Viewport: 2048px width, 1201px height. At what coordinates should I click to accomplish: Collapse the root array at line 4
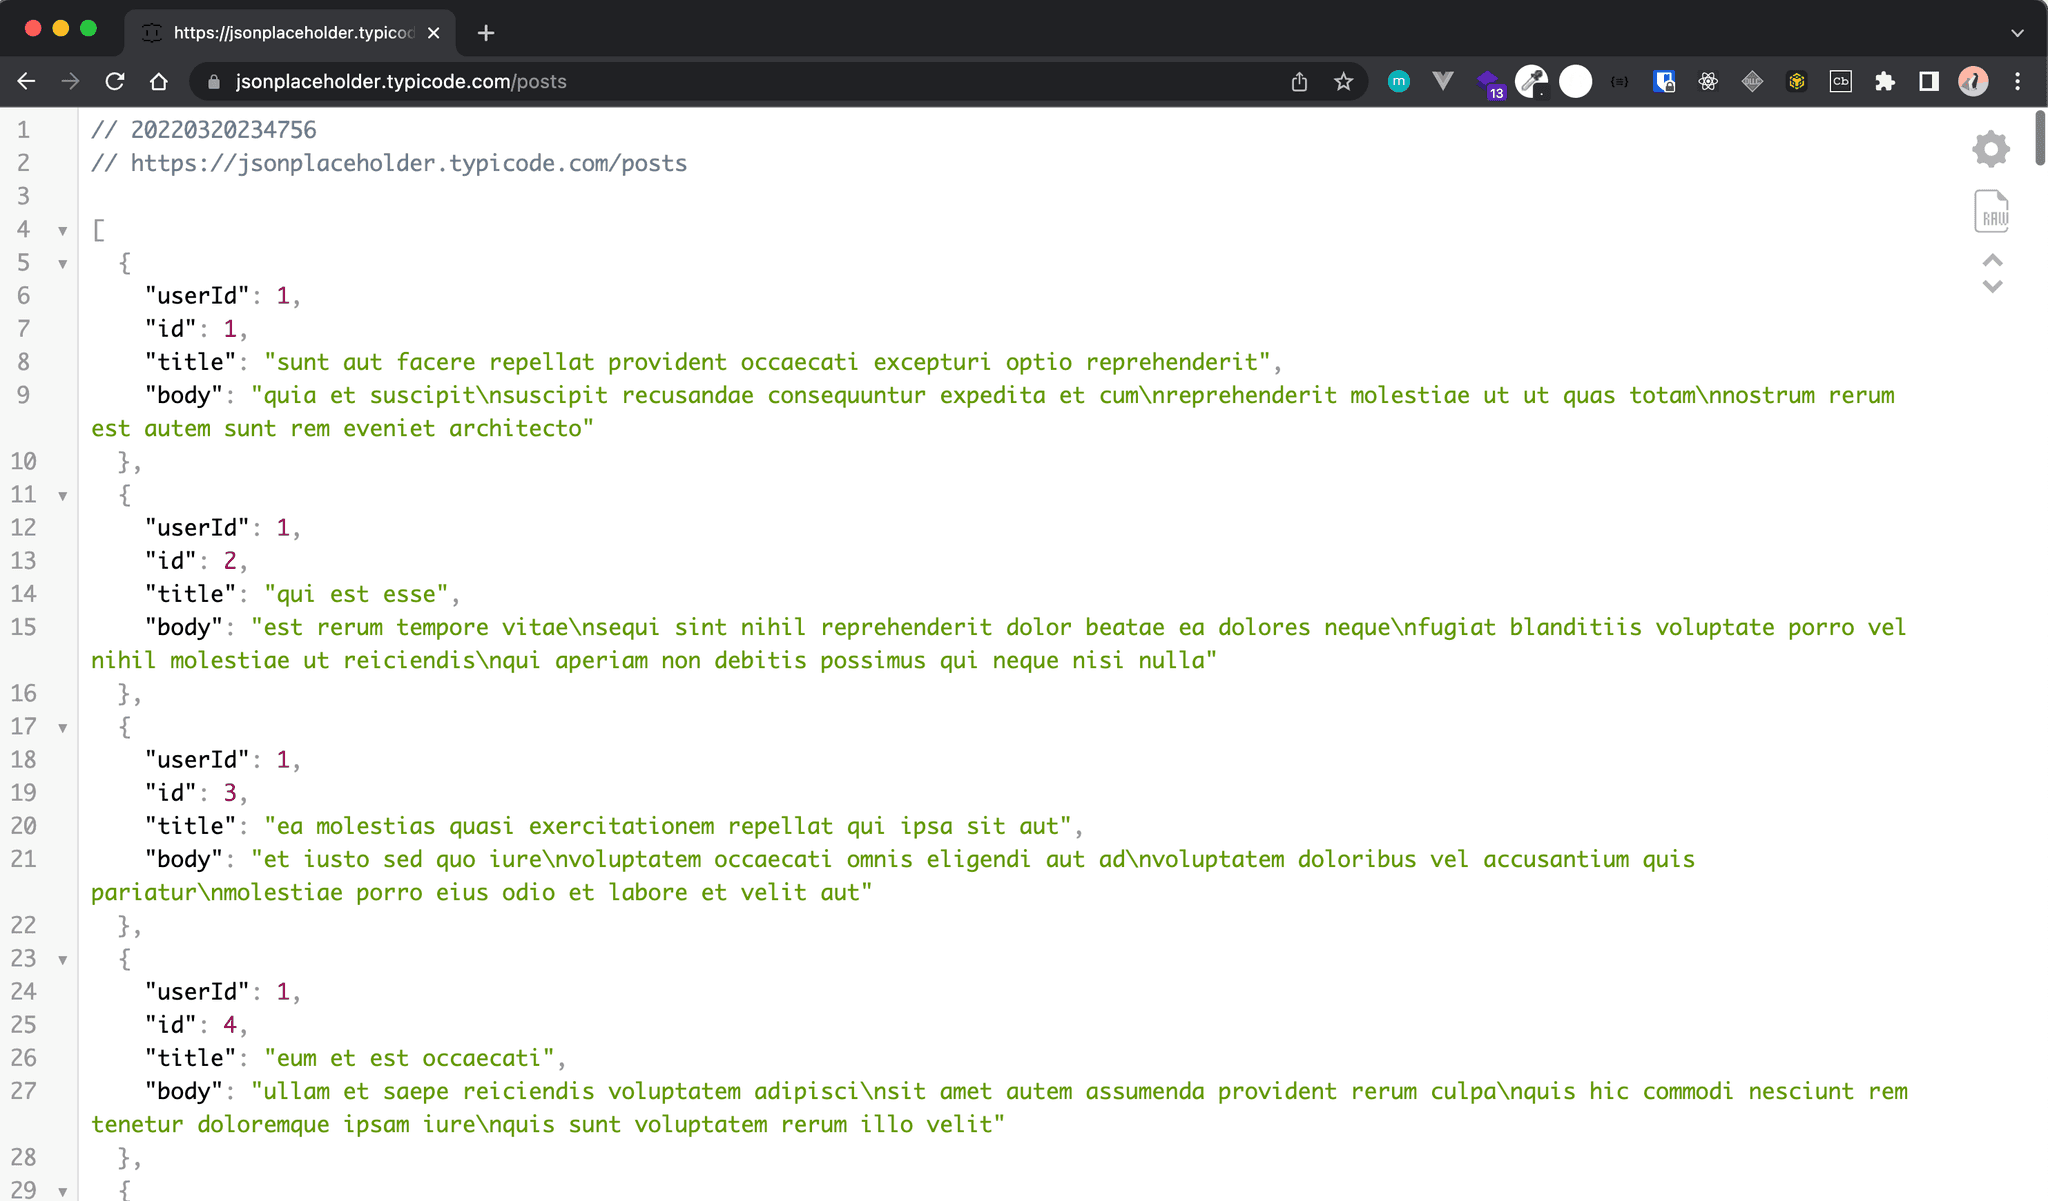(62, 231)
